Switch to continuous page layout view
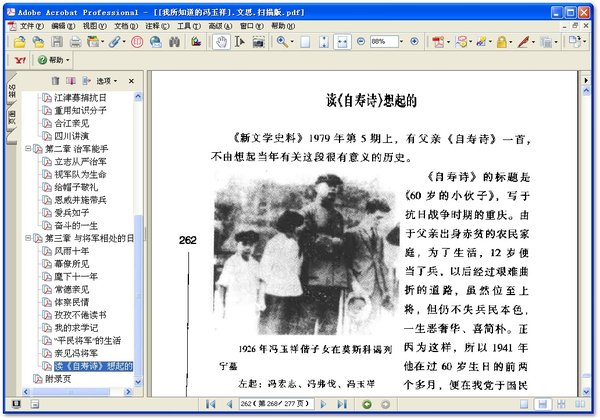The width and height of the screenshot is (600, 420). pos(543,404)
